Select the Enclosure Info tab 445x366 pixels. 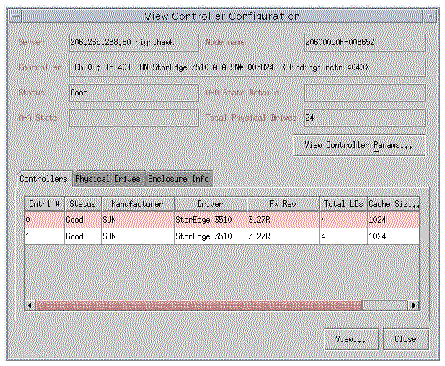tap(179, 179)
